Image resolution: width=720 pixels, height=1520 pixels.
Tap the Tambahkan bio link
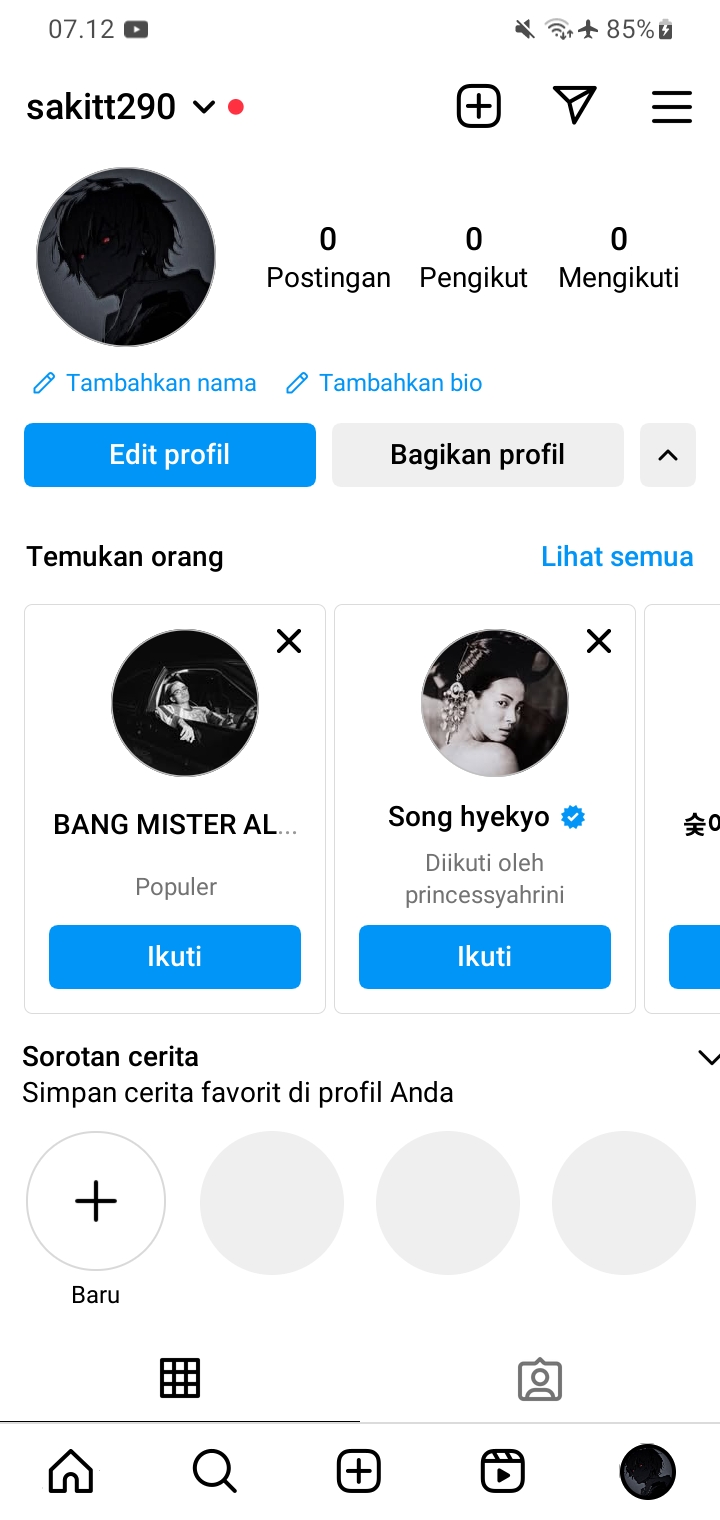coord(400,383)
